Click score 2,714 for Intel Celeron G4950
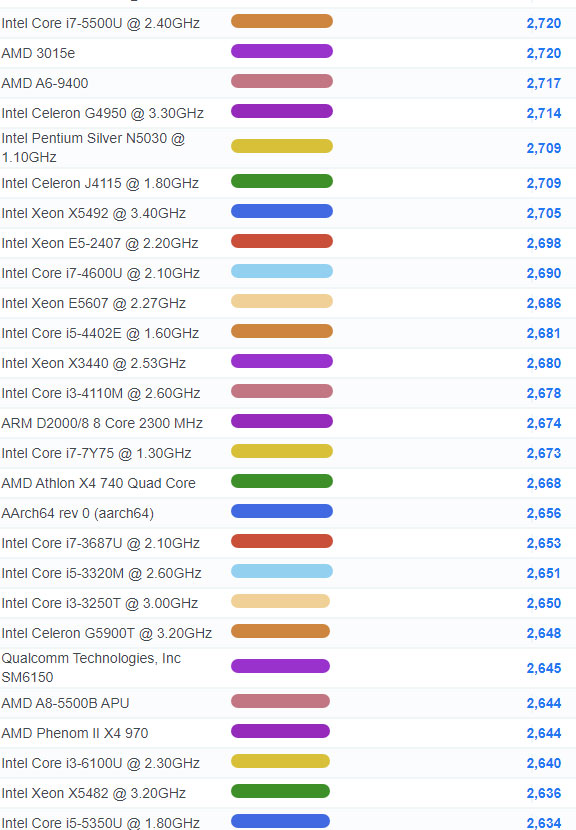Screen dimensions: 576x830 click(544, 113)
